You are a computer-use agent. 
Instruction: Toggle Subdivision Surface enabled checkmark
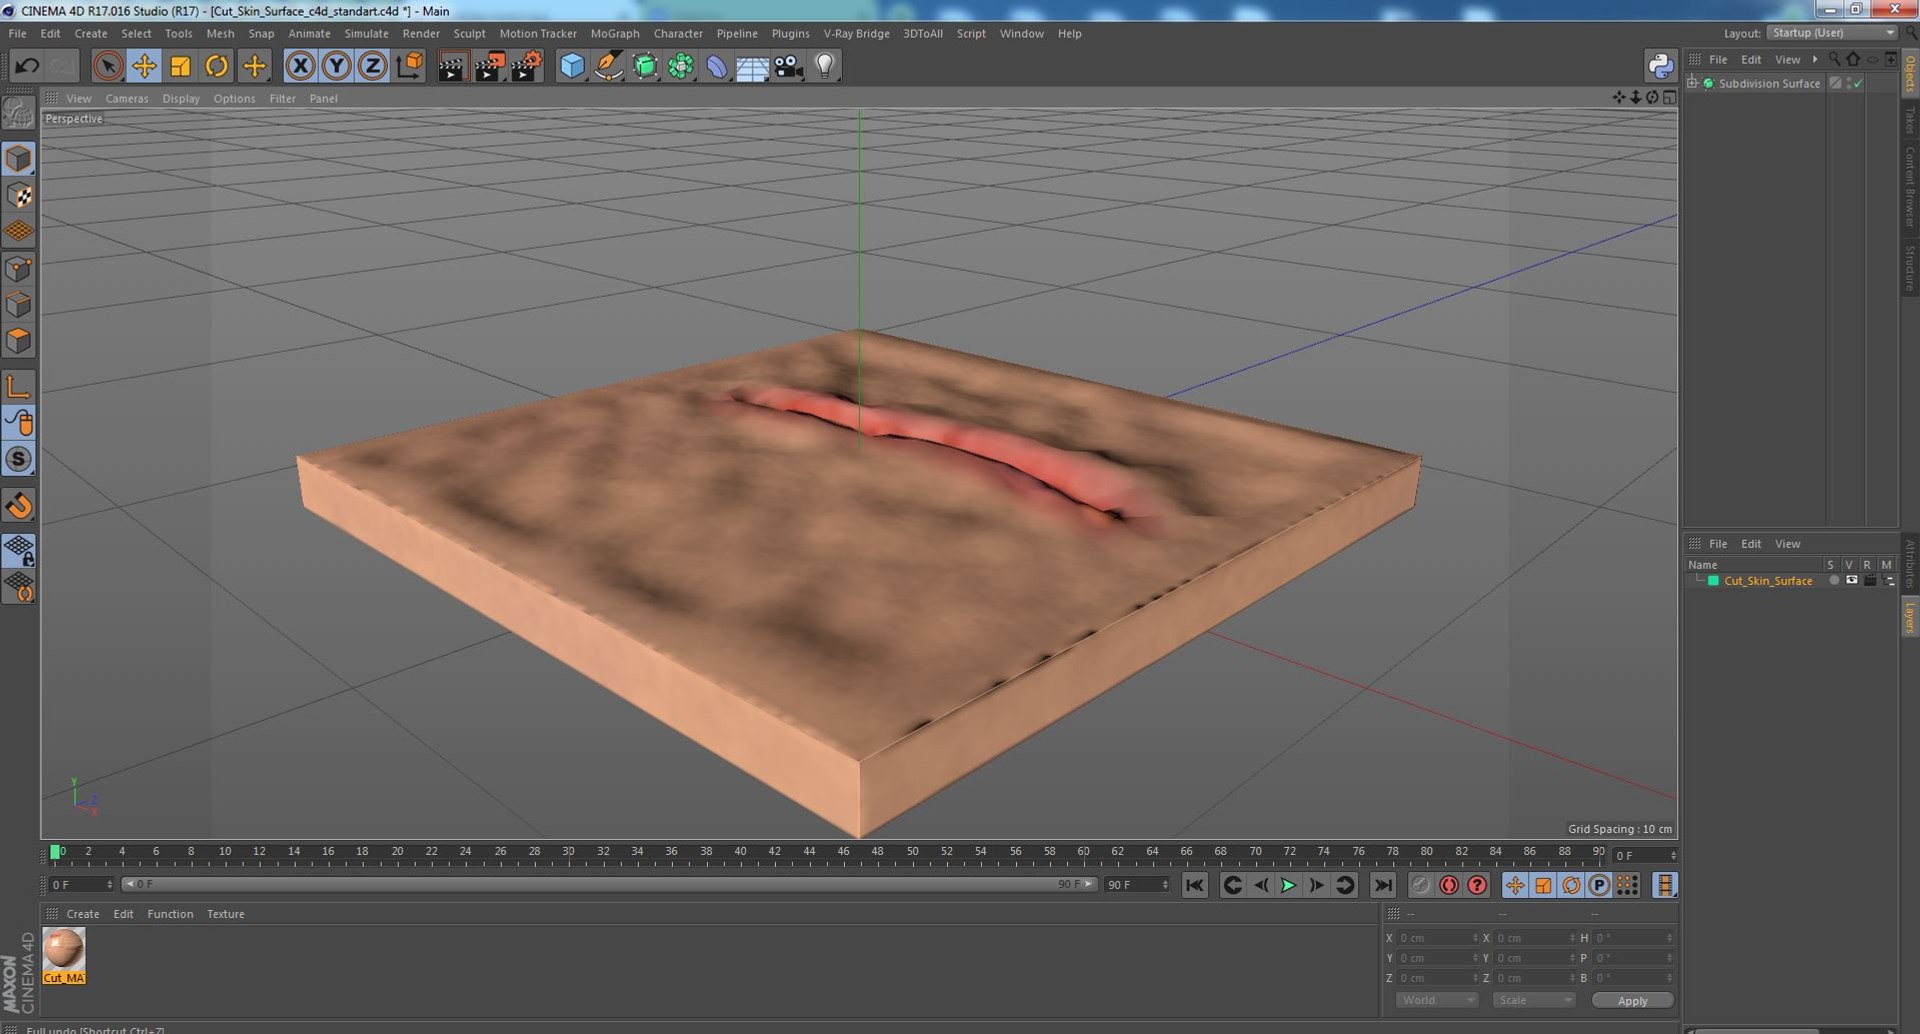1858,83
